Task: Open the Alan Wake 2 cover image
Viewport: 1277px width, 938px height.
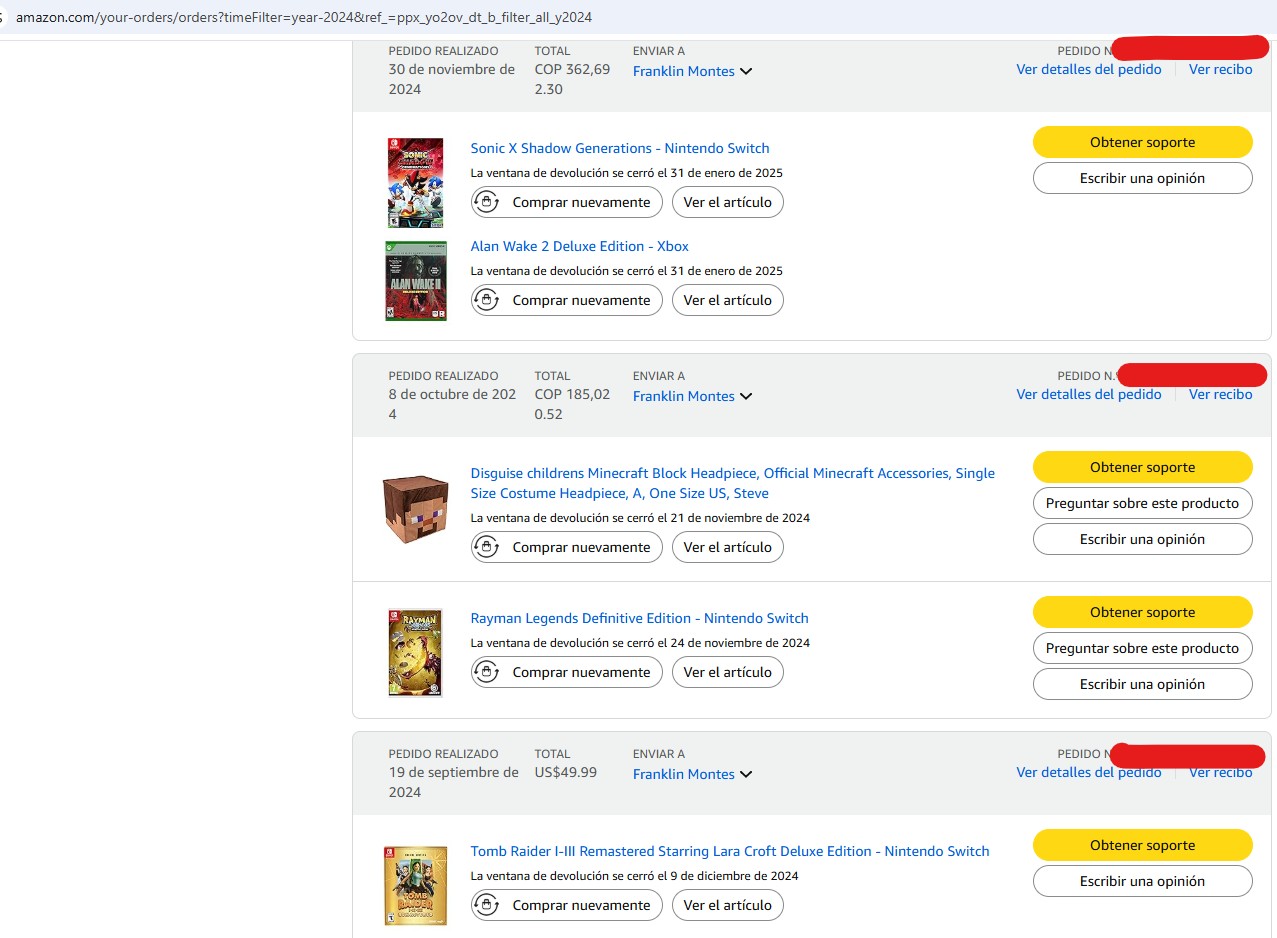Action: 415,280
